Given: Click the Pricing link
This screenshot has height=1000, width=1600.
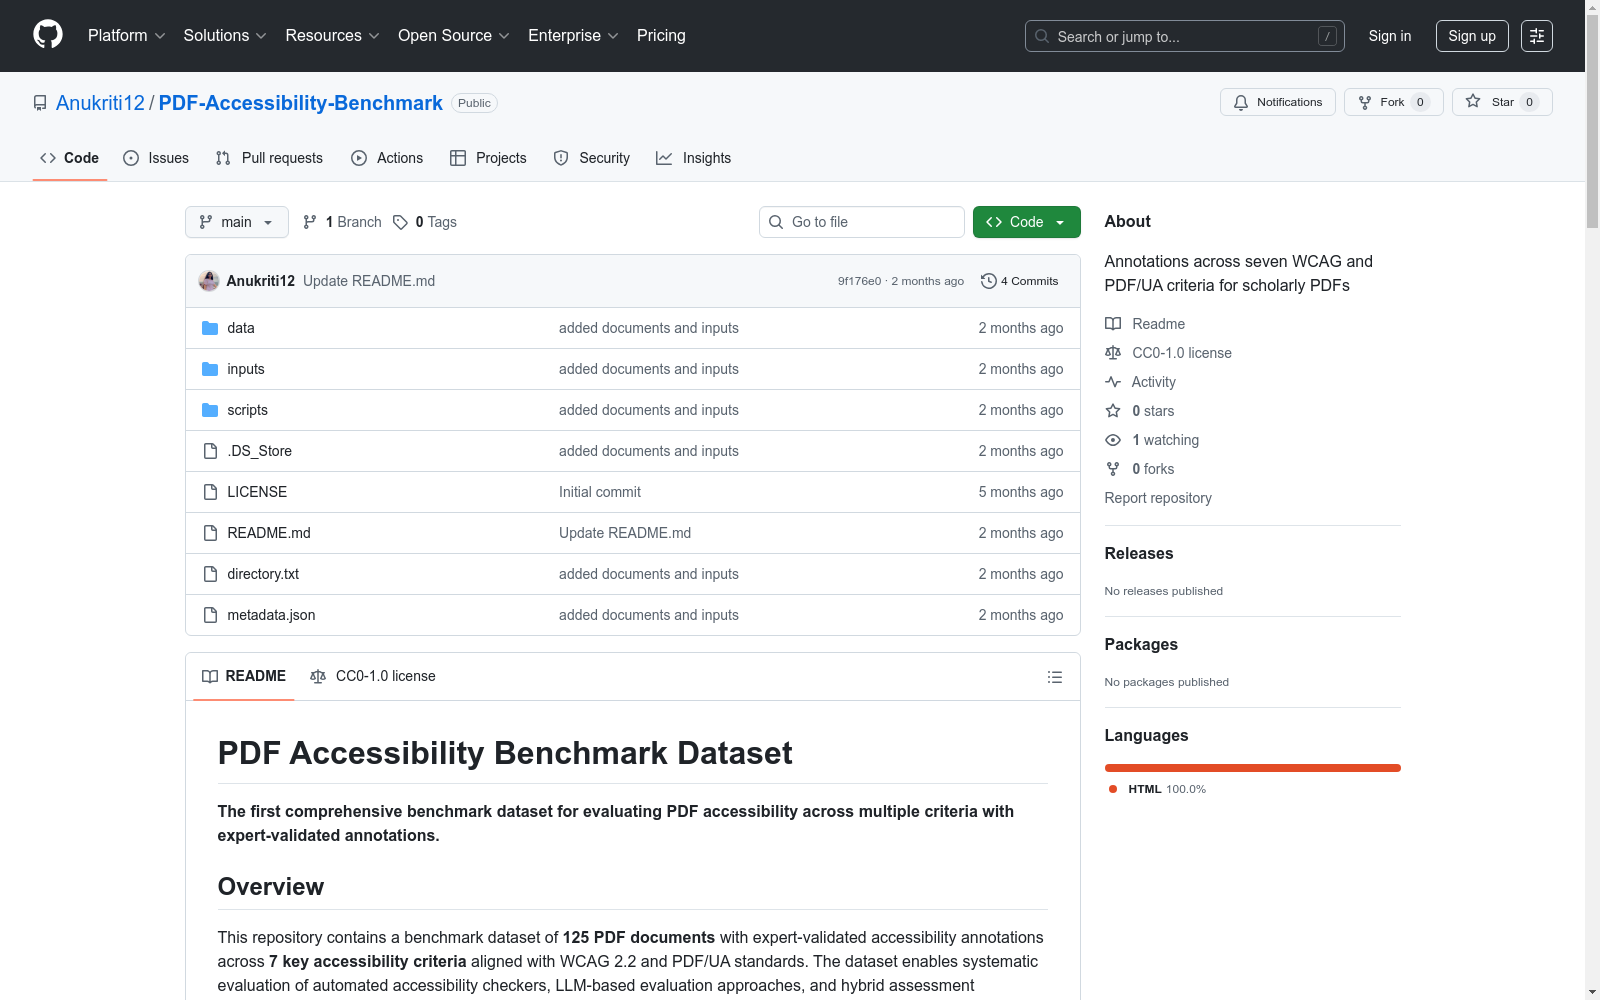Looking at the screenshot, I should pos(661,36).
